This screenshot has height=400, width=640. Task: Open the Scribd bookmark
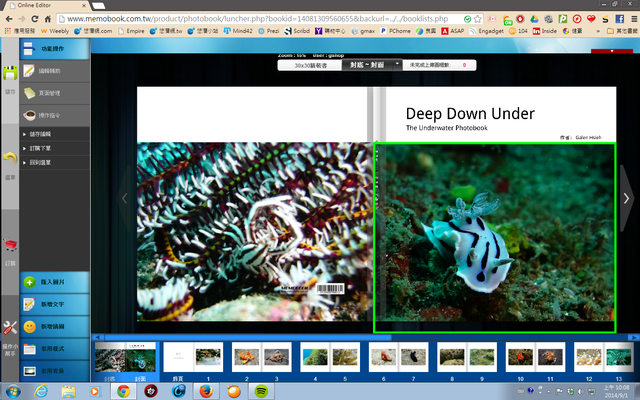click(x=297, y=31)
